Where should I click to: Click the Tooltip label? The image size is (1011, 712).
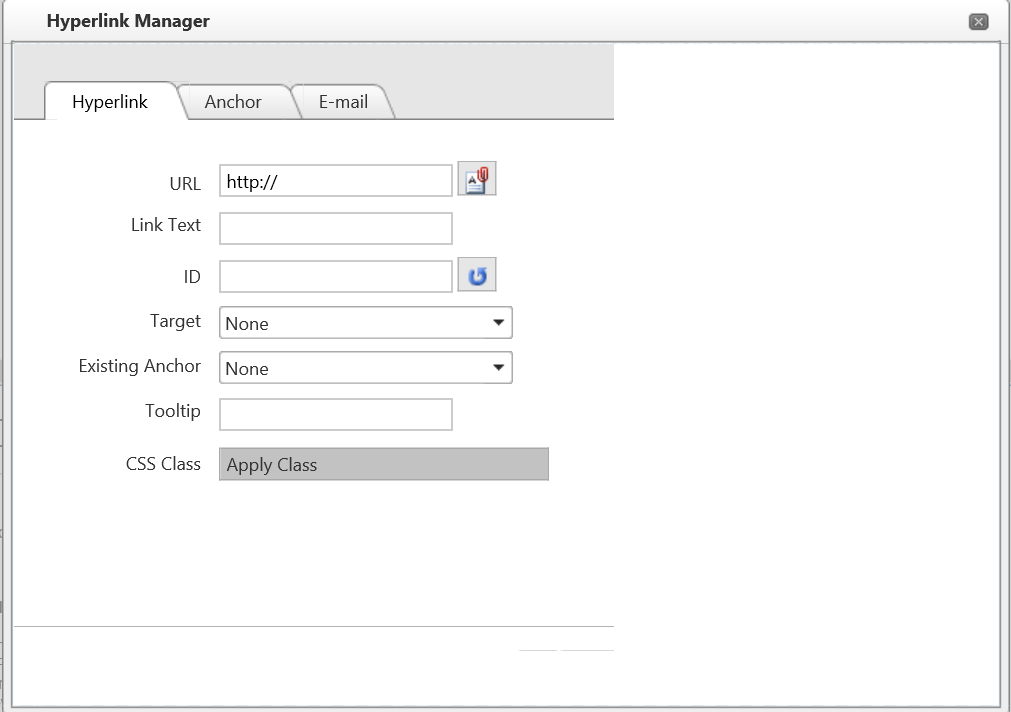[x=173, y=411]
